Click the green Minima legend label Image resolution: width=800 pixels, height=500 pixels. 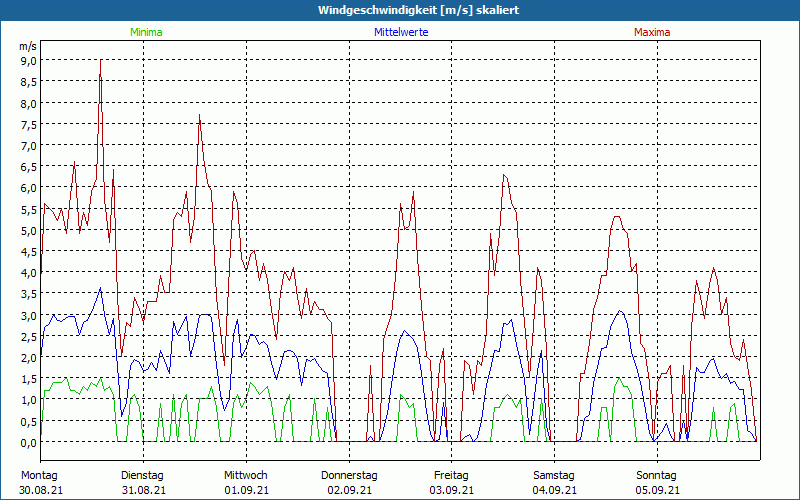[146, 32]
